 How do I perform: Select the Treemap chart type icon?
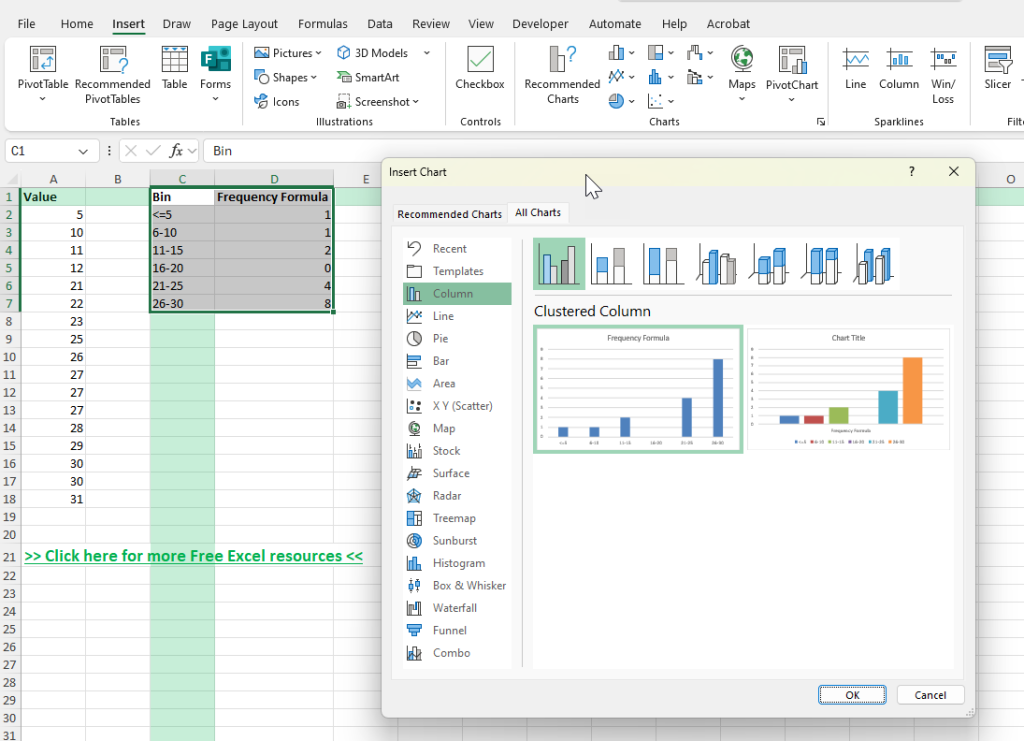[456, 518]
